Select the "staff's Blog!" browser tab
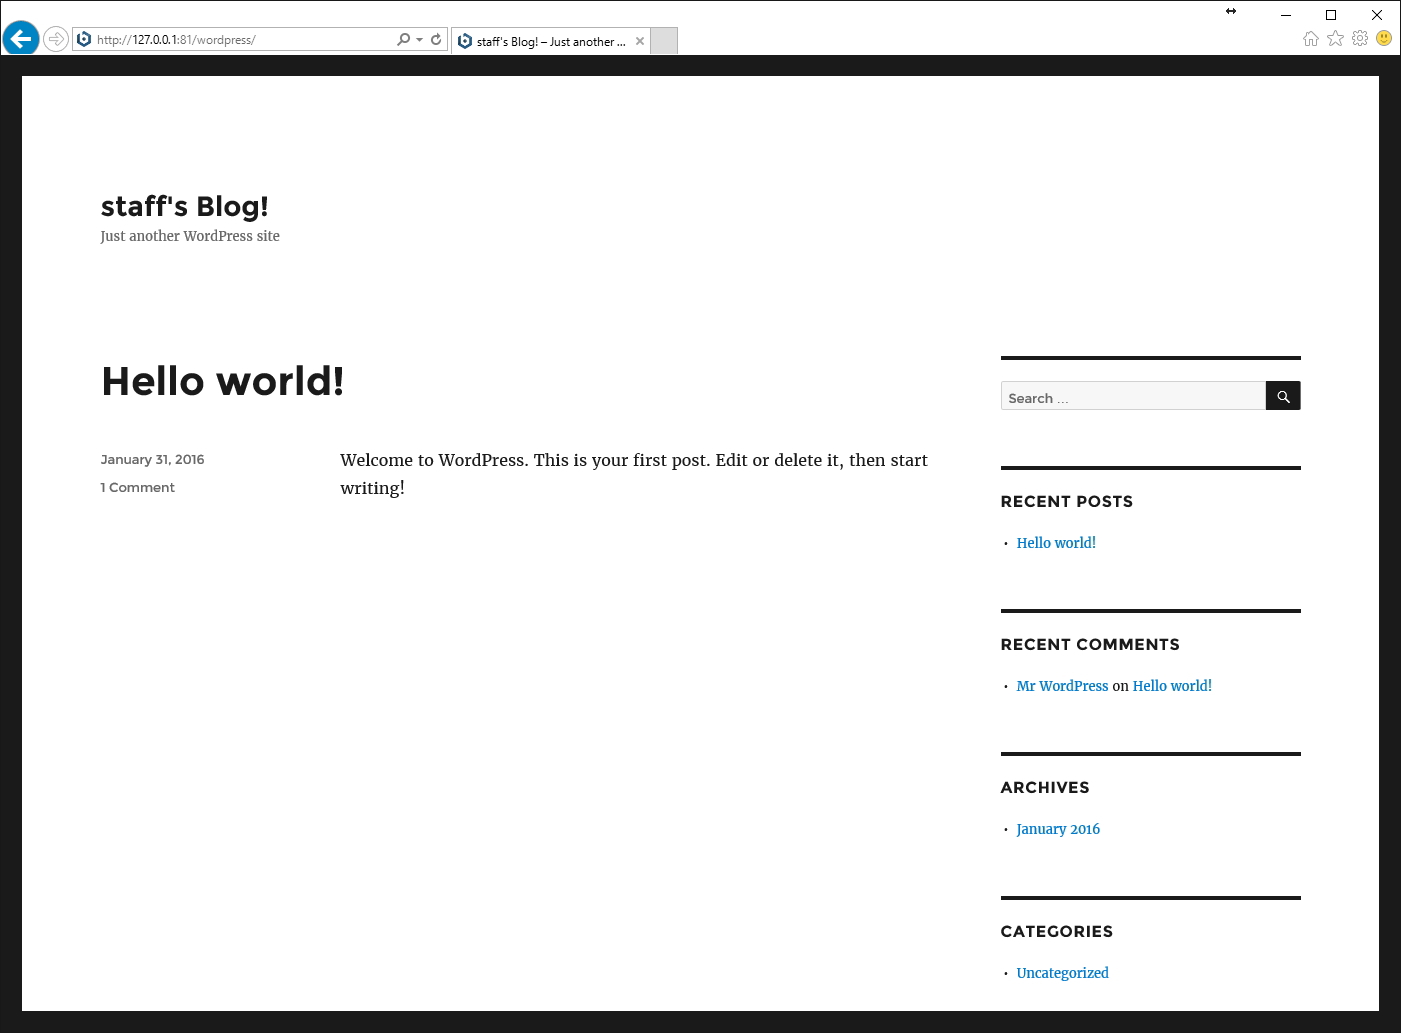Viewport: 1401px width, 1033px height. pos(551,41)
